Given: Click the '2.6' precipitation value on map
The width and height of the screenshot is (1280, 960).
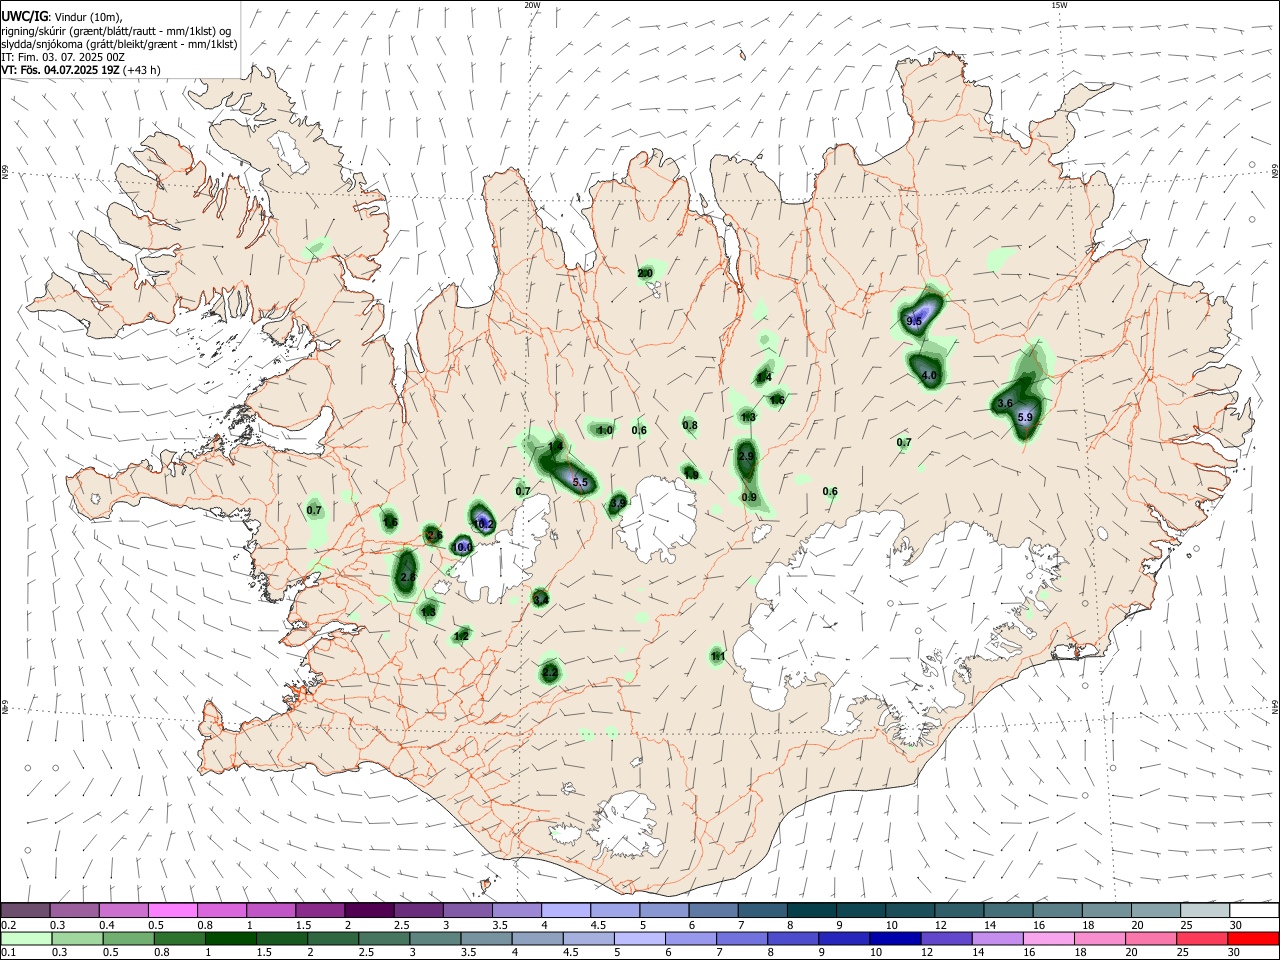Looking at the screenshot, I should 434,535.
